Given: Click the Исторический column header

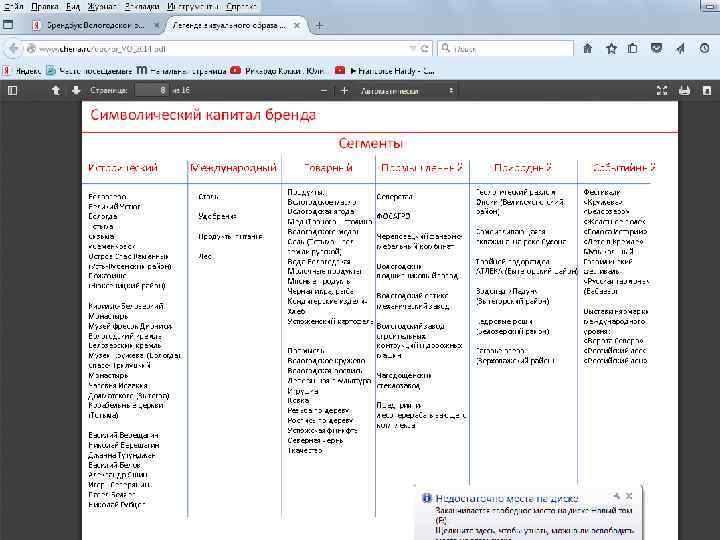Looking at the screenshot, I should 123,168.
